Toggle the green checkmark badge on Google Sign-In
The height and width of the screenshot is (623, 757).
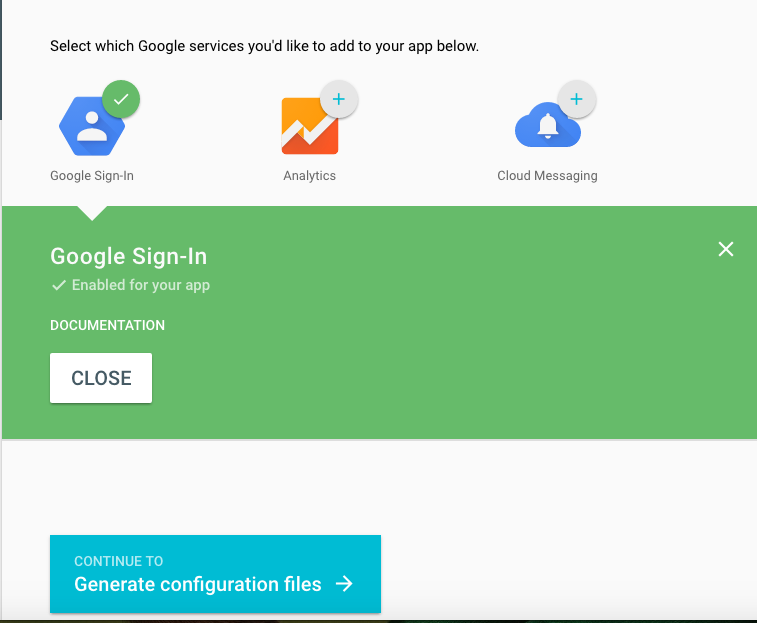[x=121, y=99]
